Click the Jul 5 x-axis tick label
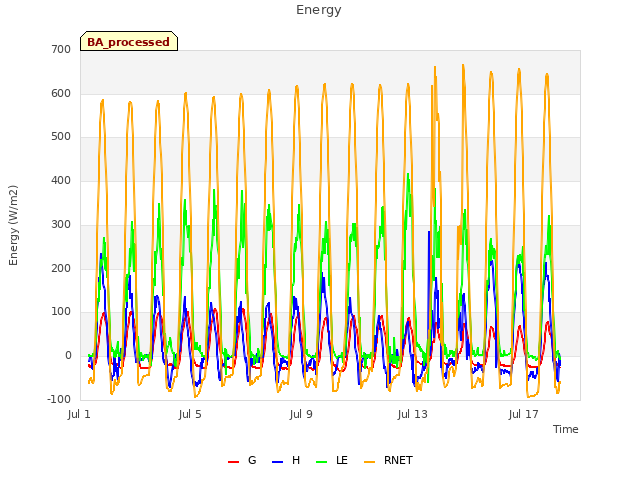The height and width of the screenshot is (480, 640). coord(190,415)
